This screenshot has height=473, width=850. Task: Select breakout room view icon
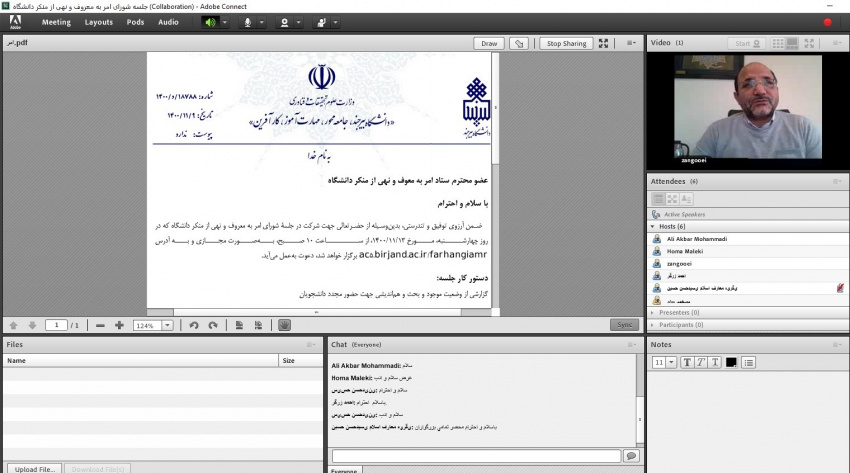pos(672,199)
